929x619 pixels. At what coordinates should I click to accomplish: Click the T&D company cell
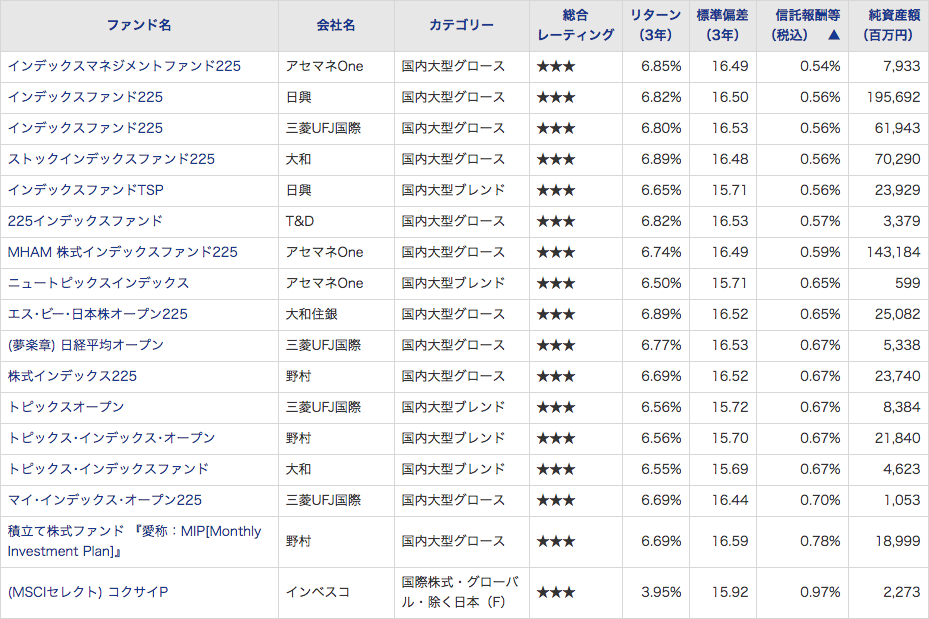tap(300, 222)
